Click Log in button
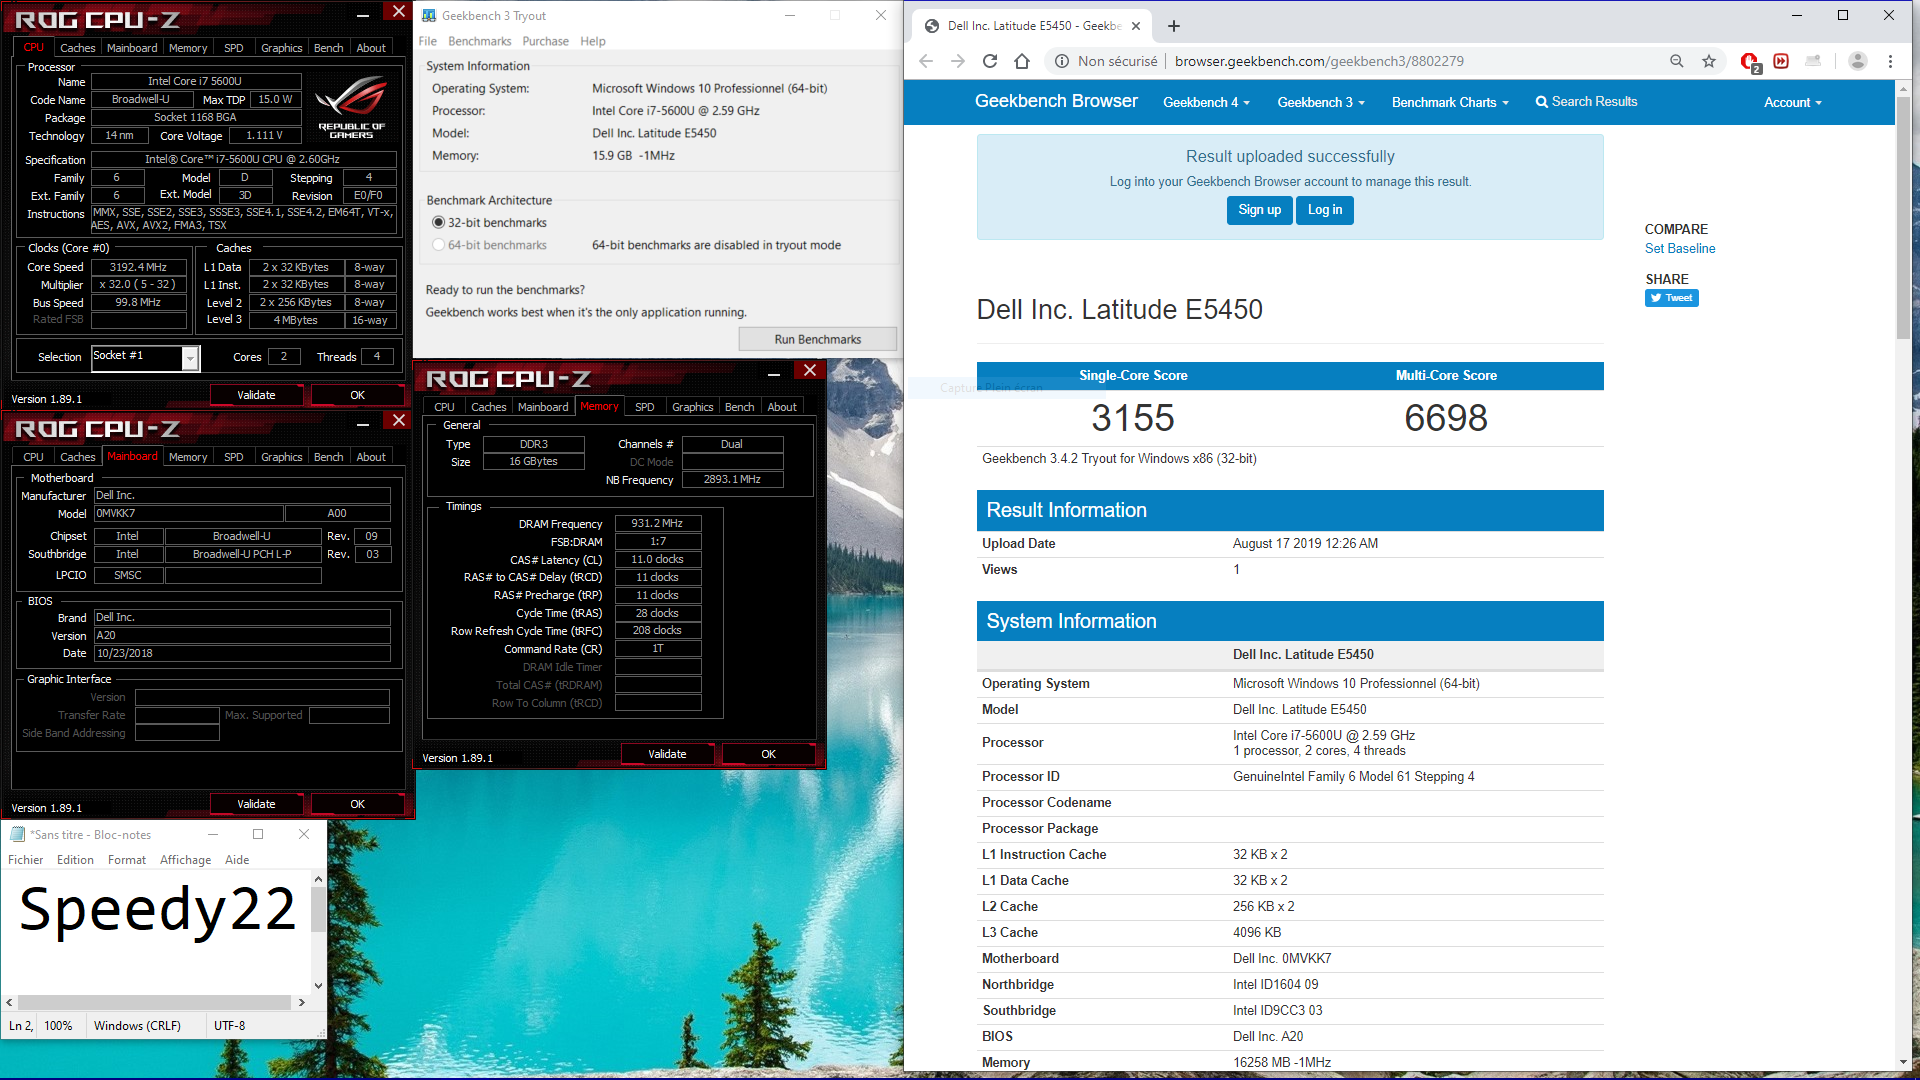This screenshot has width=1920, height=1080. (x=1325, y=210)
